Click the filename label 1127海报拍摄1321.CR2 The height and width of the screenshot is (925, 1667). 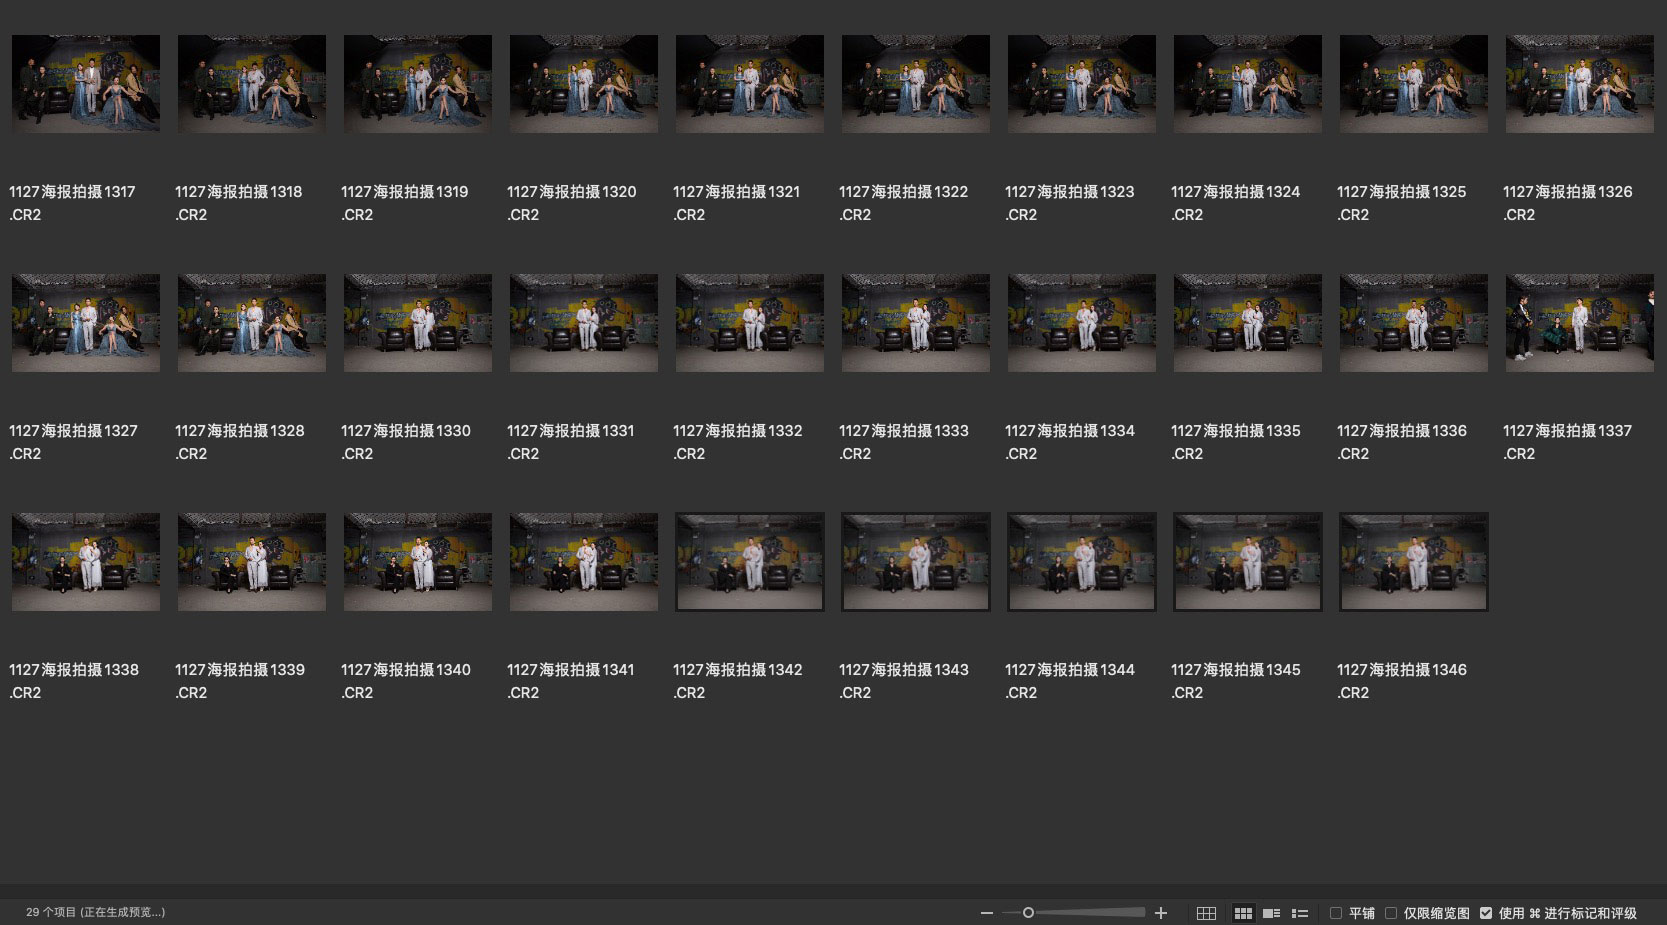[736, 202]
